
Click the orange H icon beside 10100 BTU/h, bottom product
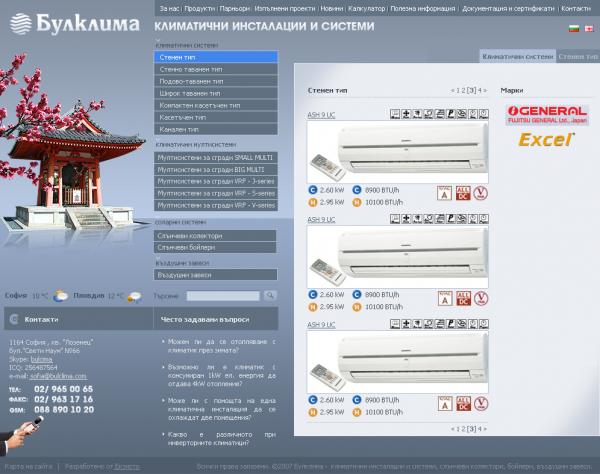tap(357, 412)
